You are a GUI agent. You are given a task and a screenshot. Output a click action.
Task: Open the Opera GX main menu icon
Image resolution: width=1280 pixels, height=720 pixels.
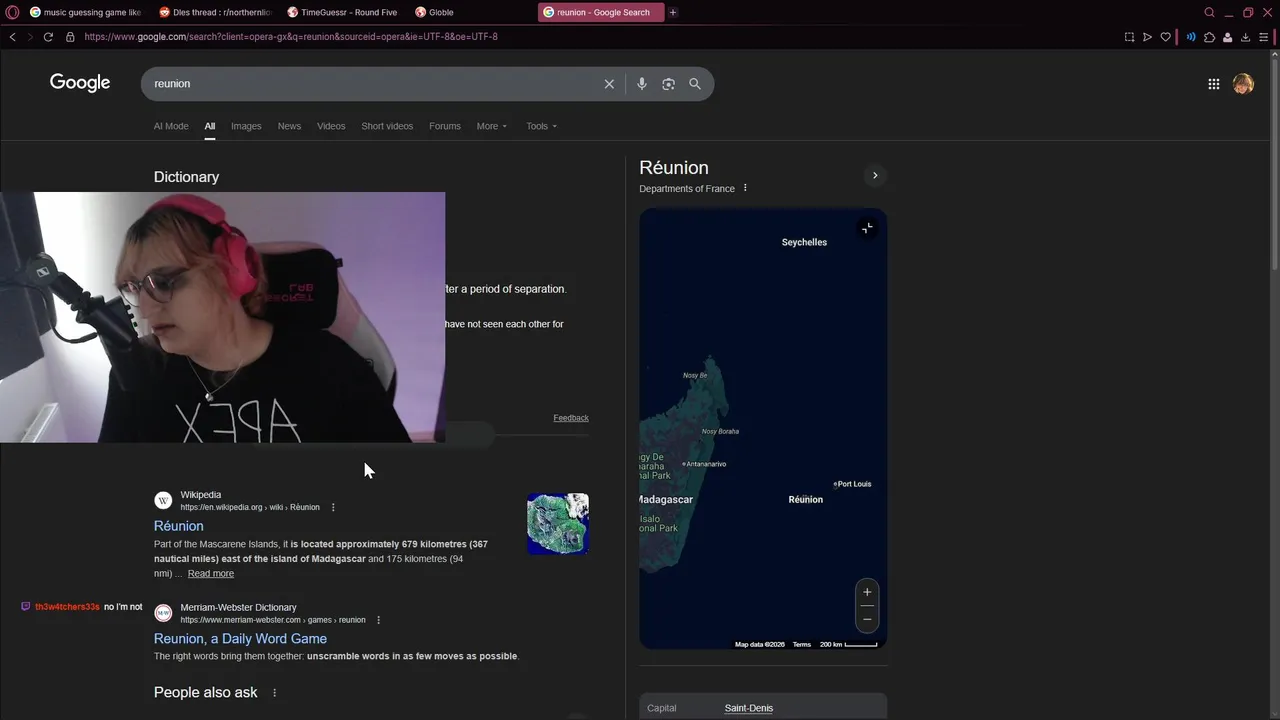pos(12,12)
